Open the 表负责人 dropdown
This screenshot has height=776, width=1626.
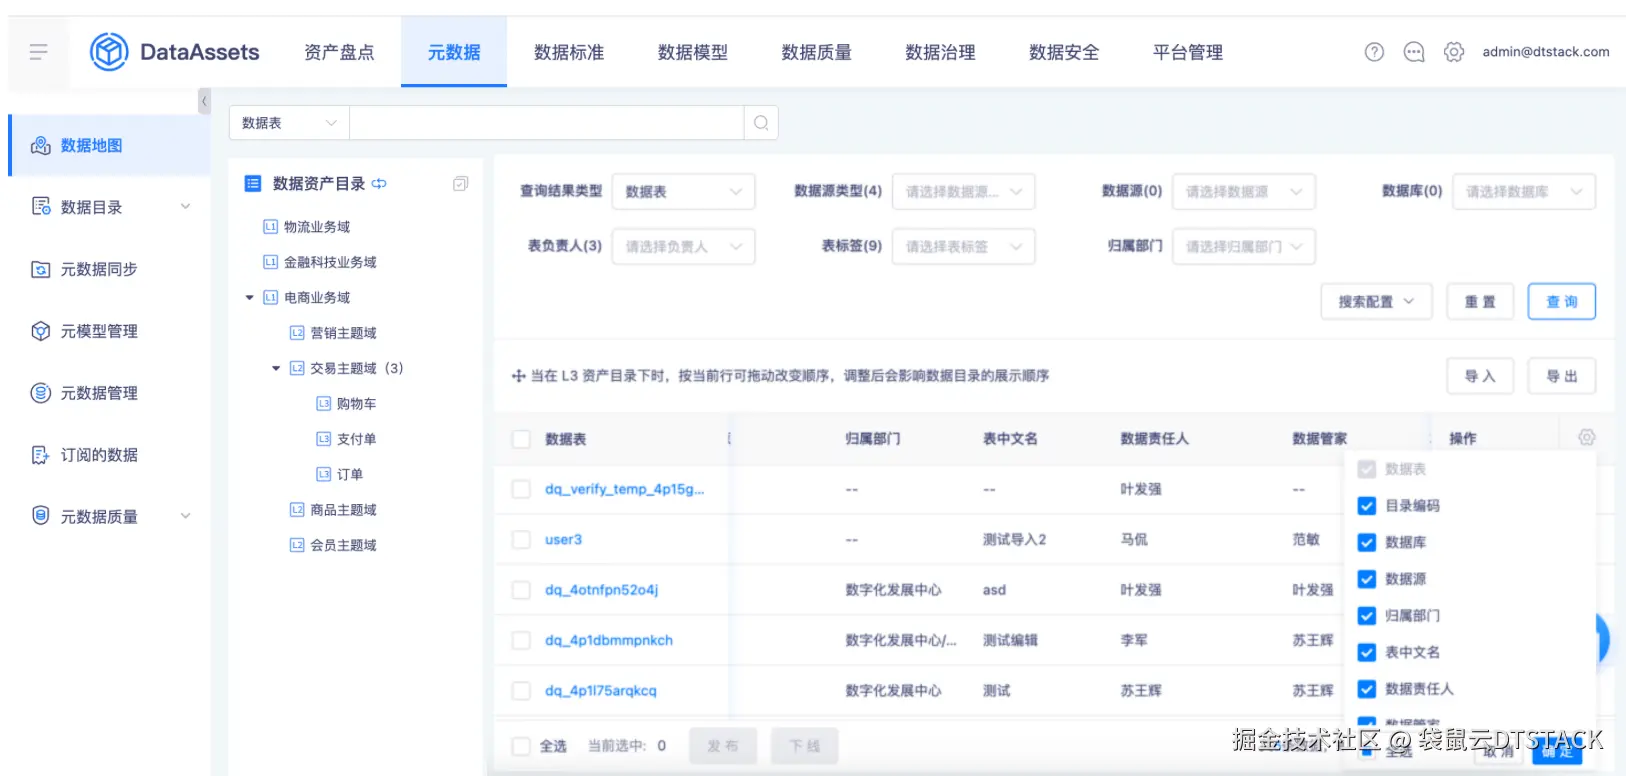pyautogui.click(x=683, y=246)
